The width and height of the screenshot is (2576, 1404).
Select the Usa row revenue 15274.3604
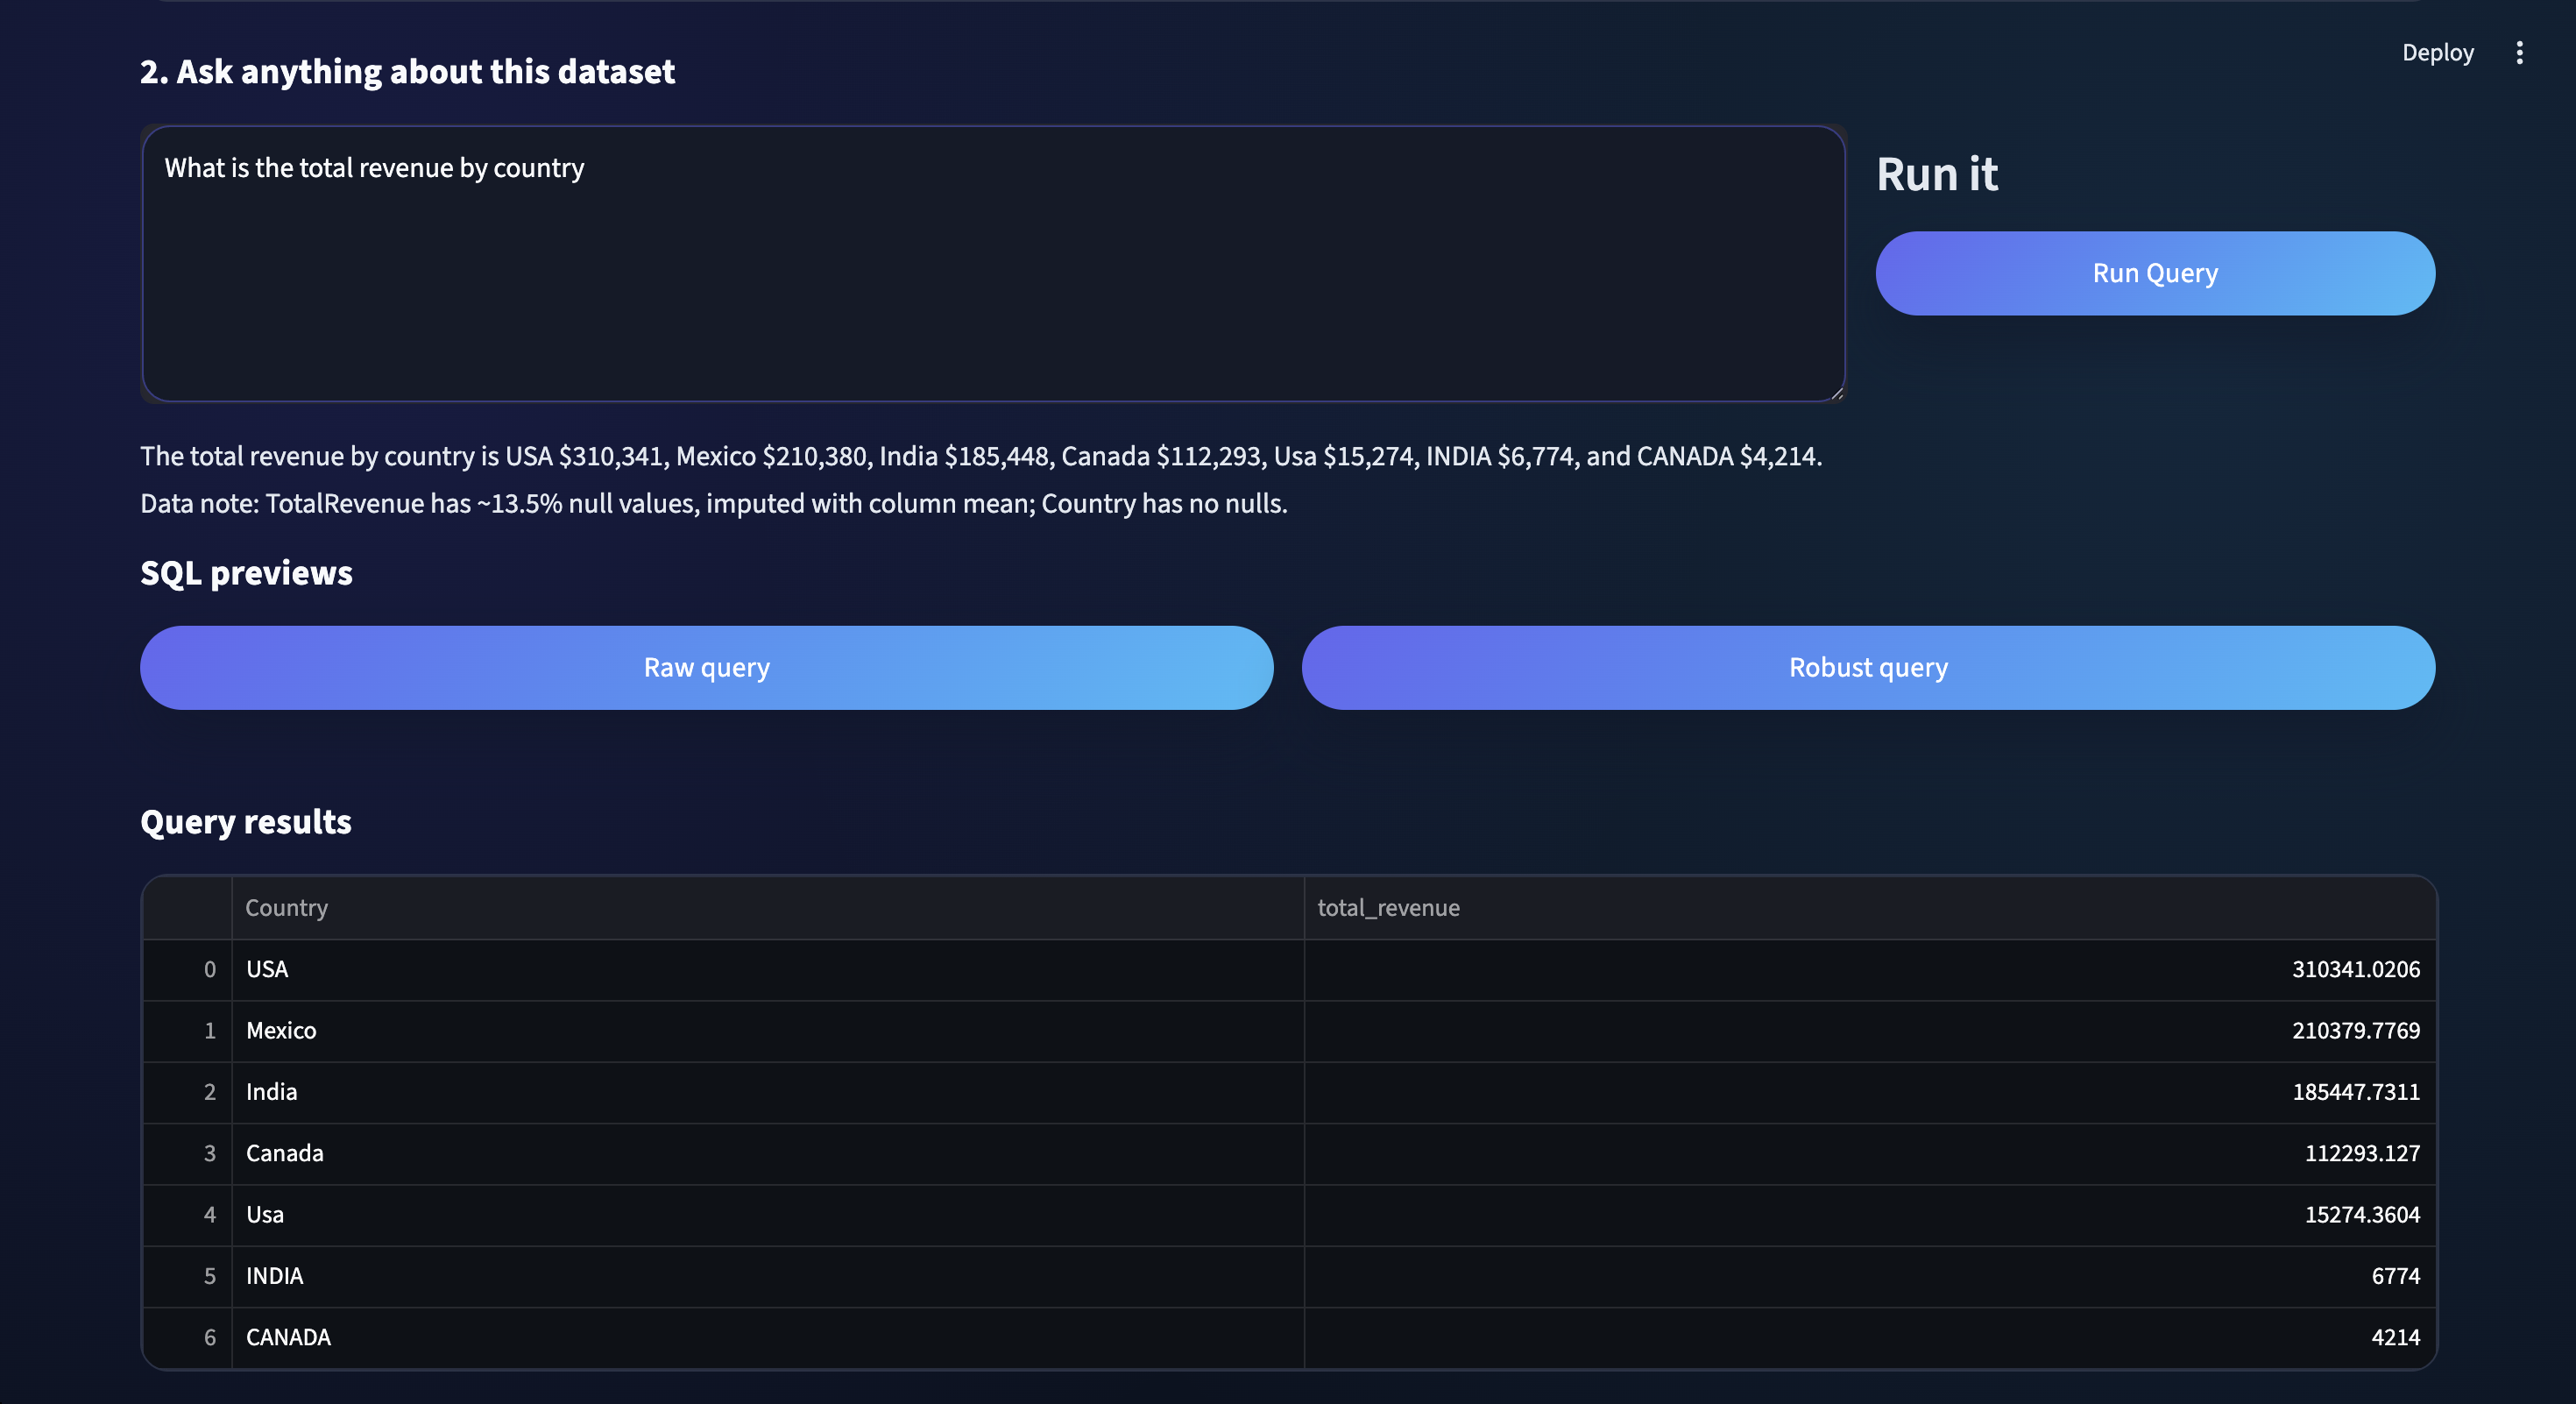click(1868, 1215)
